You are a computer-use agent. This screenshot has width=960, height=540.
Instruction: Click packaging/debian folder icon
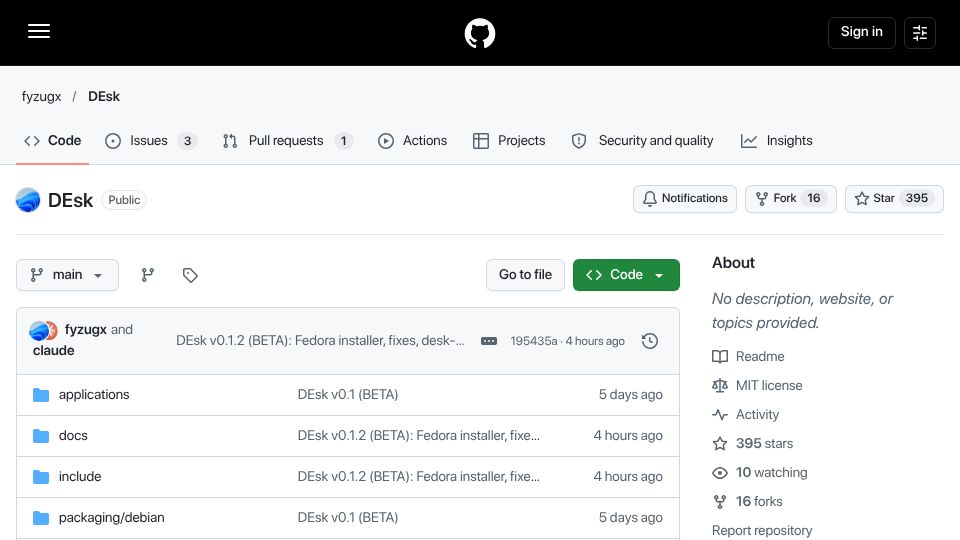pyautogui.click(x=41, y=518)
